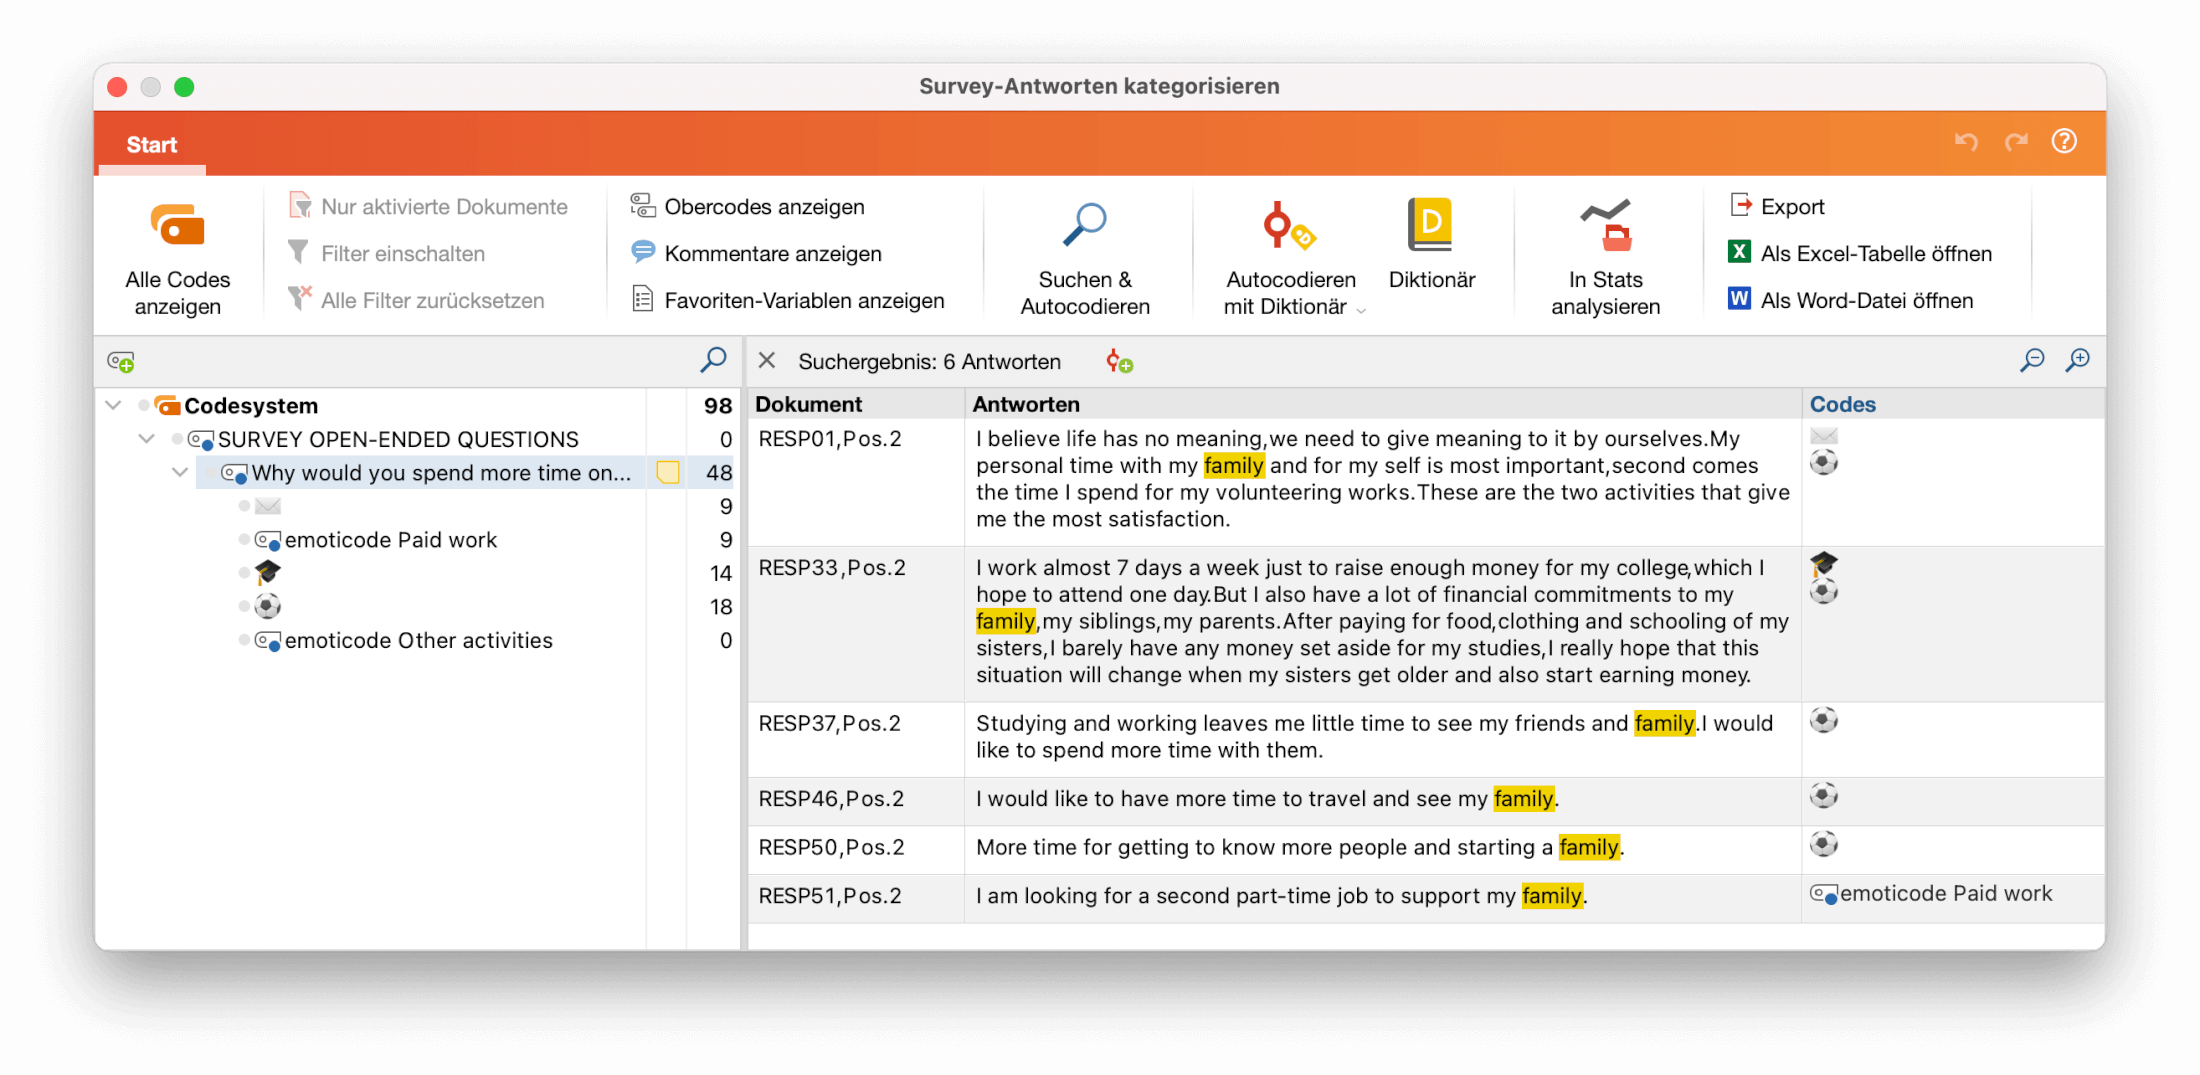
Task: Select emoticode Paid work code
Action: [390, 540]
